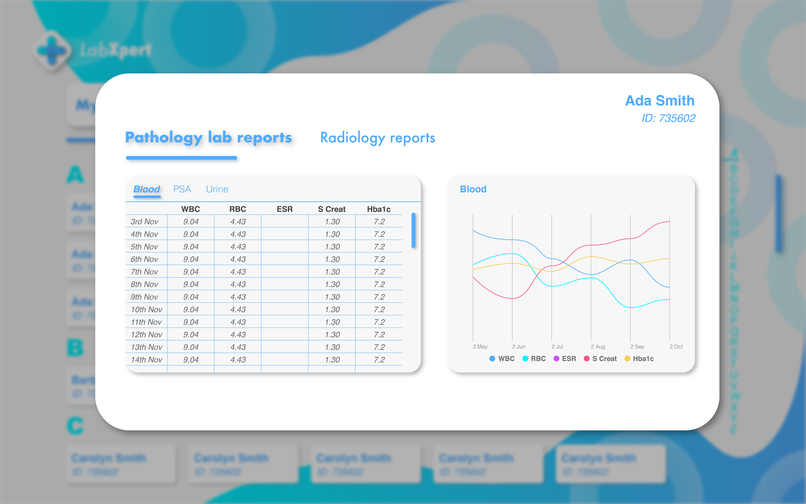The width and height of the screenshot is (806, 504).
Task: Open the Urine sub-tab
Action: point(217,189)
